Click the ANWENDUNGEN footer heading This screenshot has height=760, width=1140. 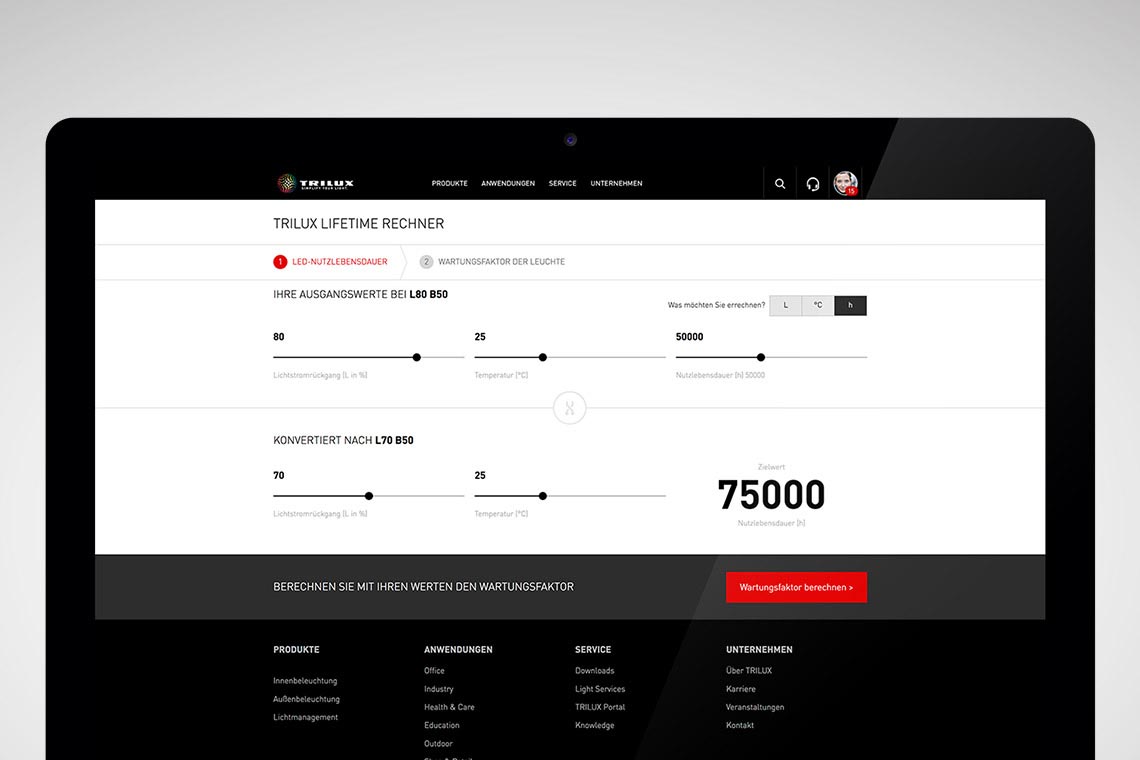point(458,649)
